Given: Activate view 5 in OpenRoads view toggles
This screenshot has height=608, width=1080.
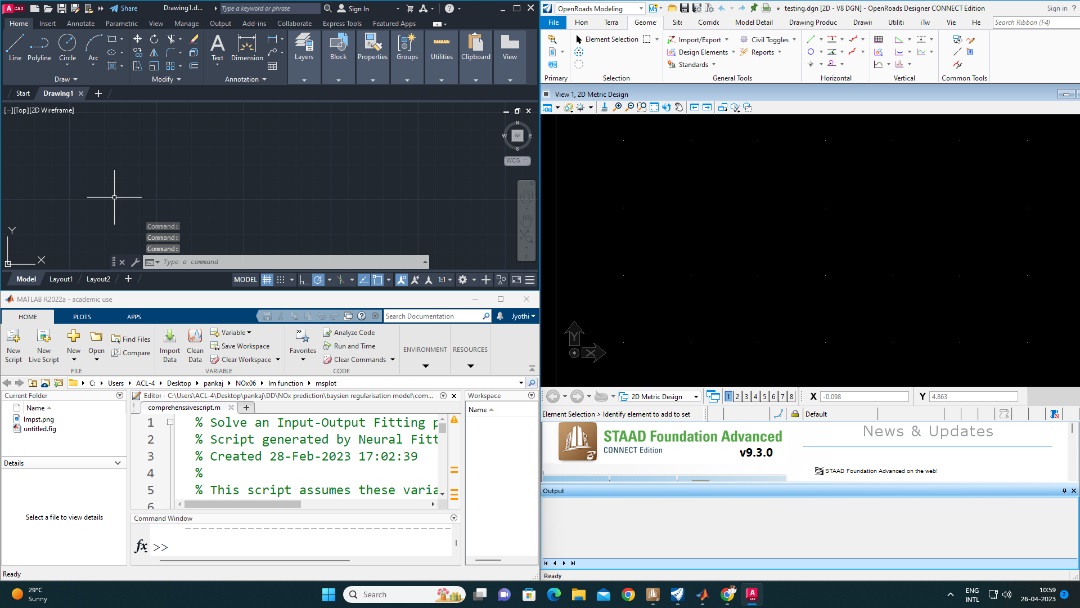Looking at the screenshot, I should pyautogui.click(x=764, y=397).
